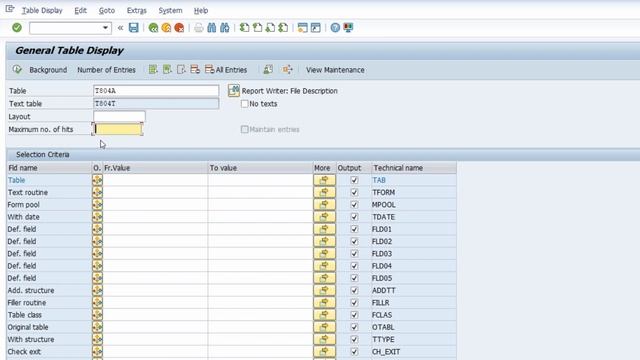
Task: Click the Check exit field label
Action: click(24, 351)
